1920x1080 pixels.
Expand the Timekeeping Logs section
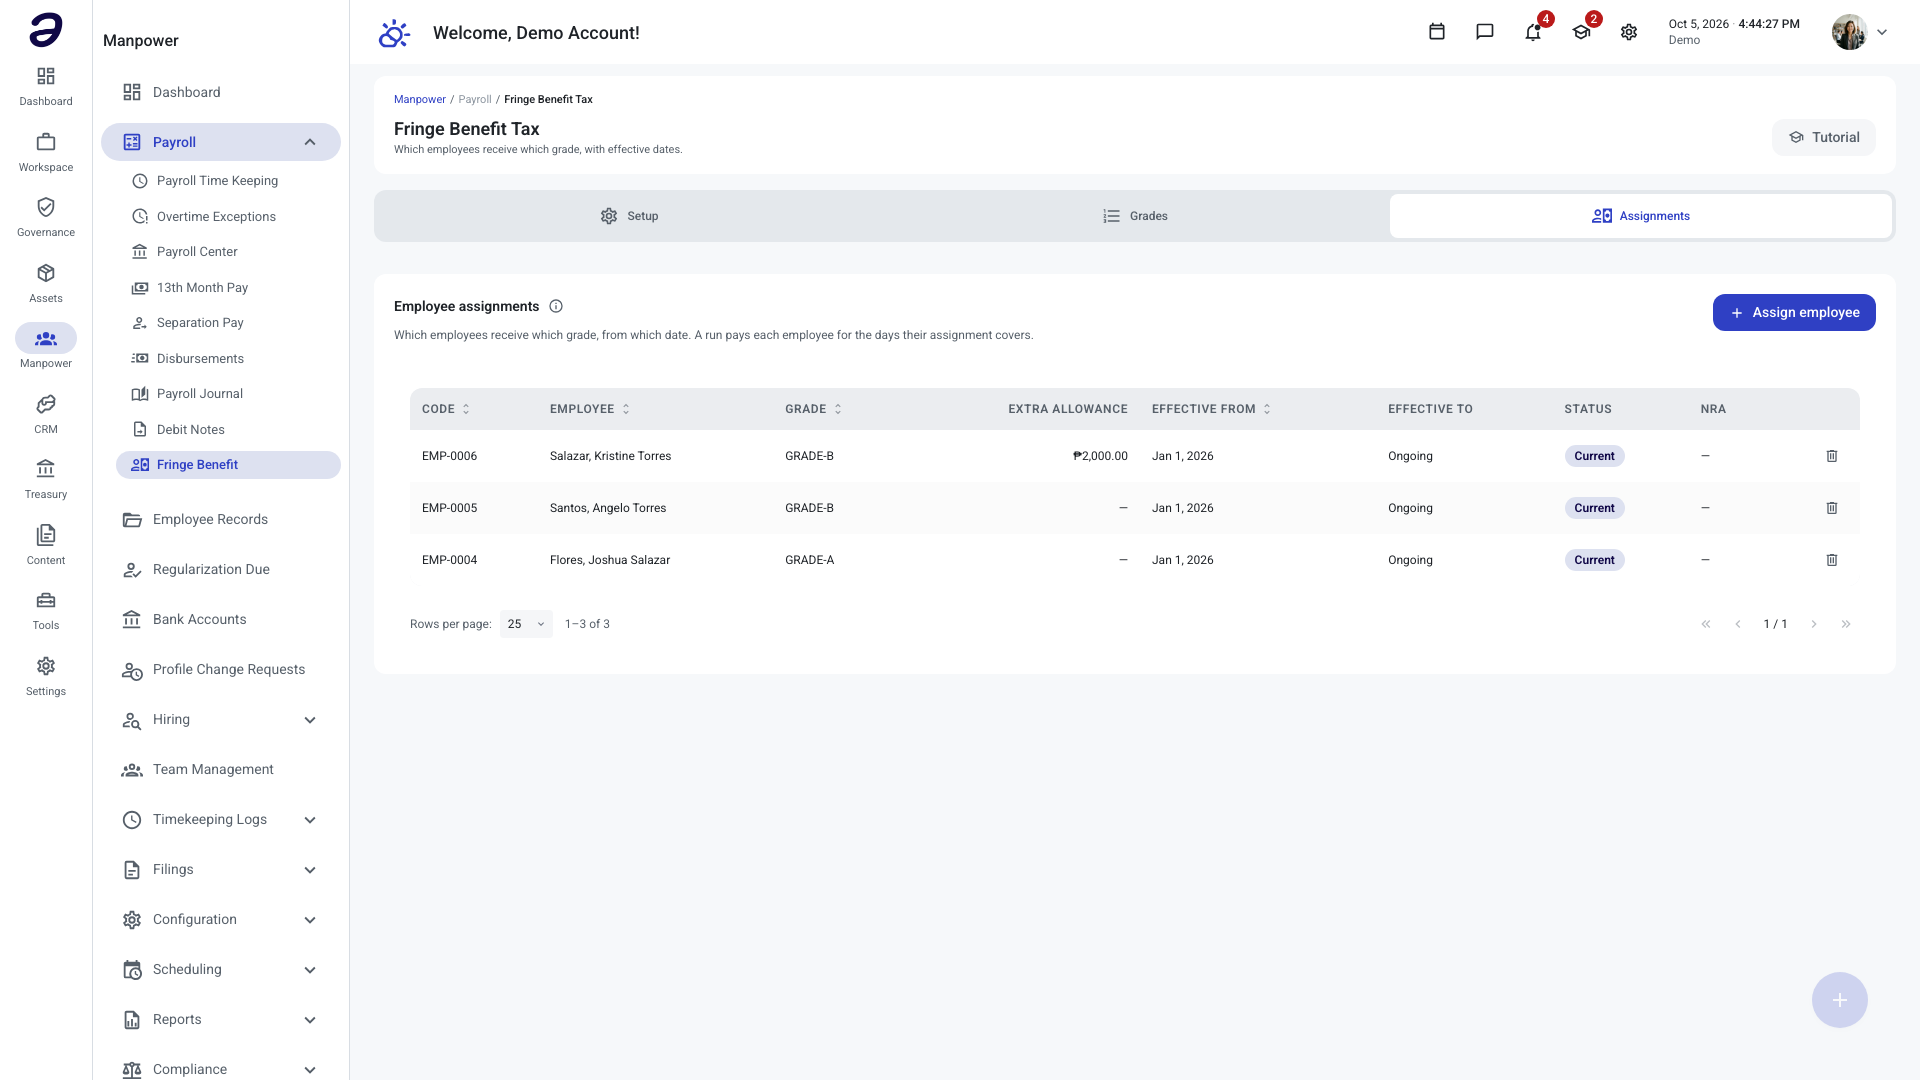pyautogui.click(x=310, y=820)
